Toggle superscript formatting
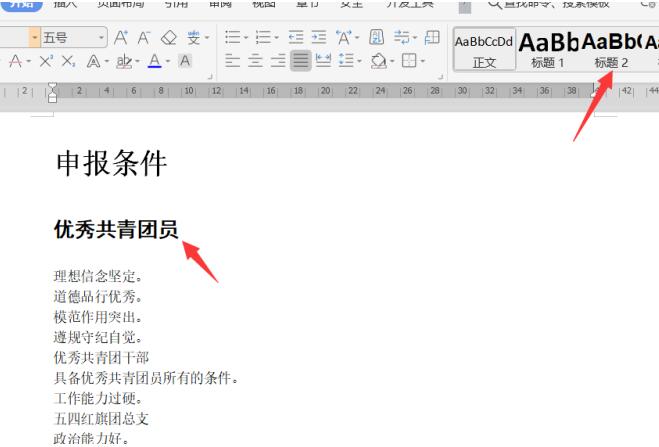659x447 pixels. (46, 61)
